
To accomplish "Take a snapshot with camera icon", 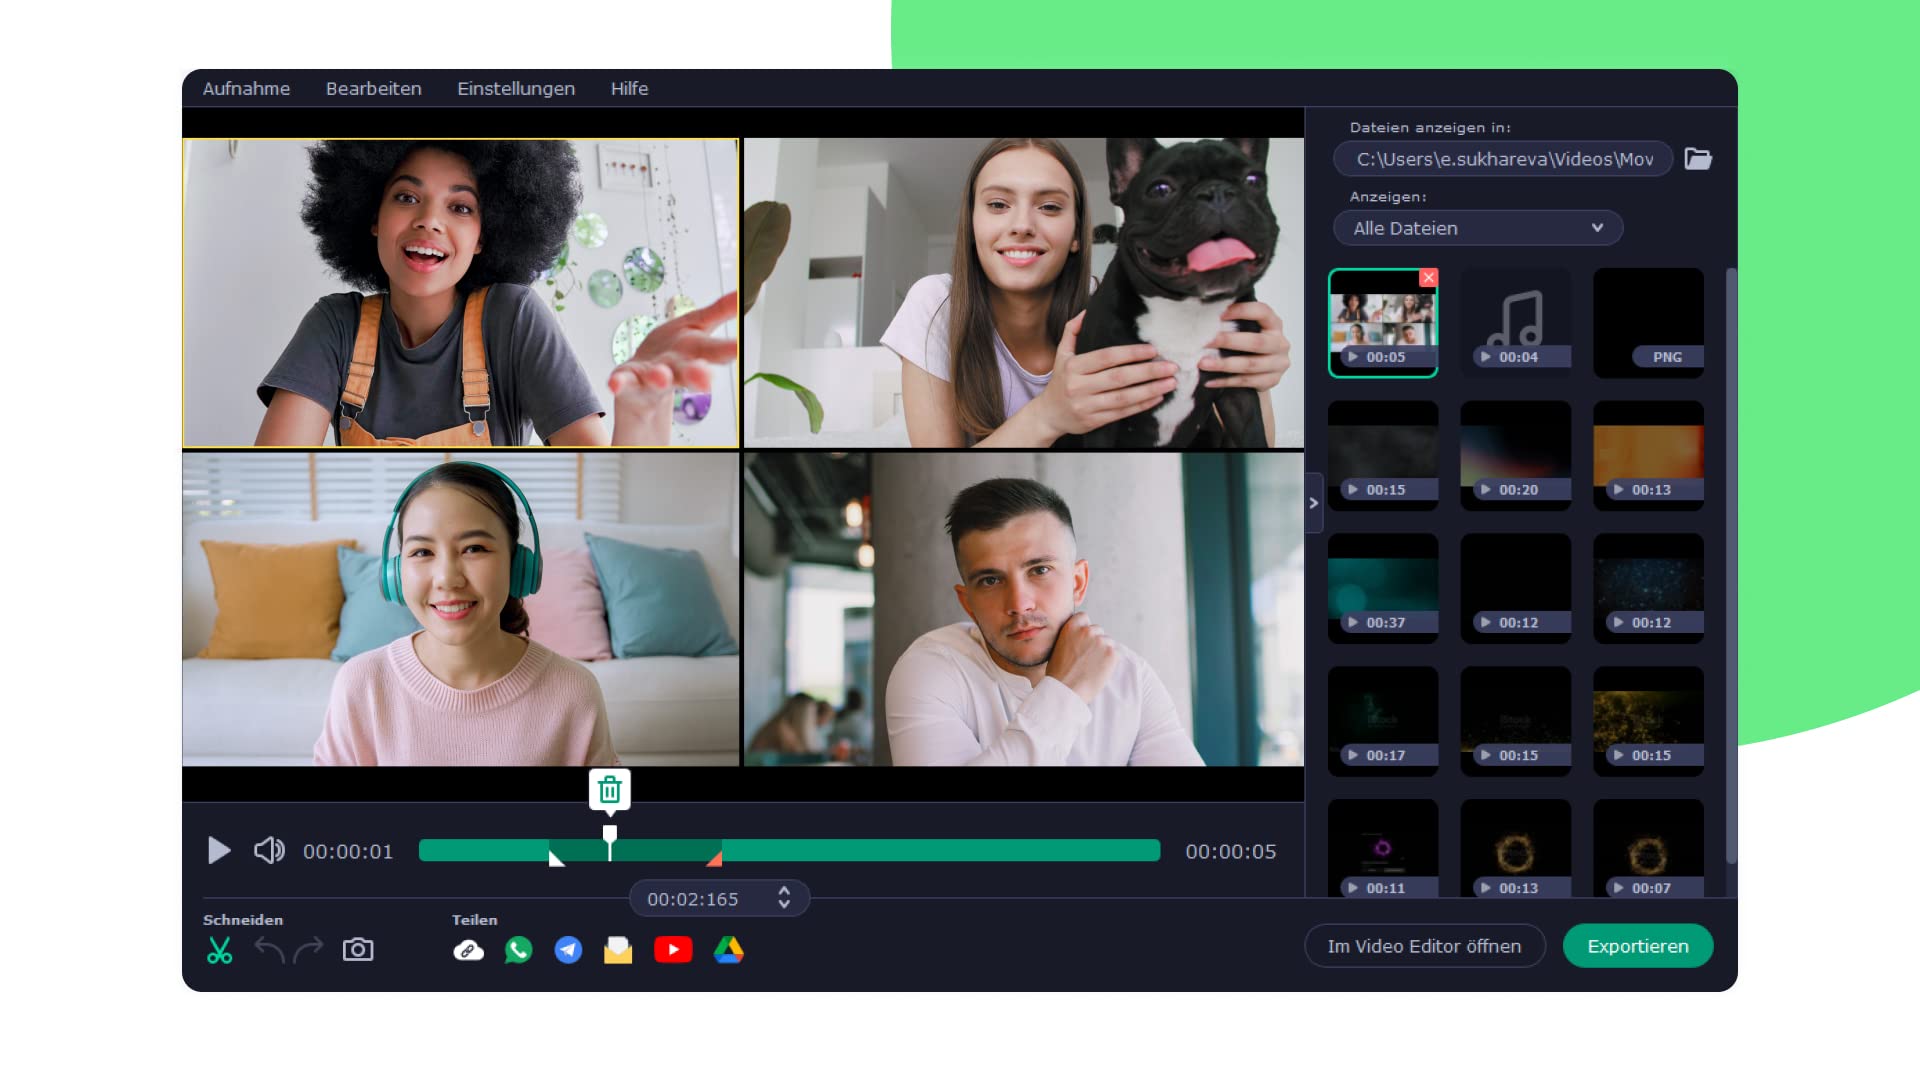I will [x=358, y=949].
